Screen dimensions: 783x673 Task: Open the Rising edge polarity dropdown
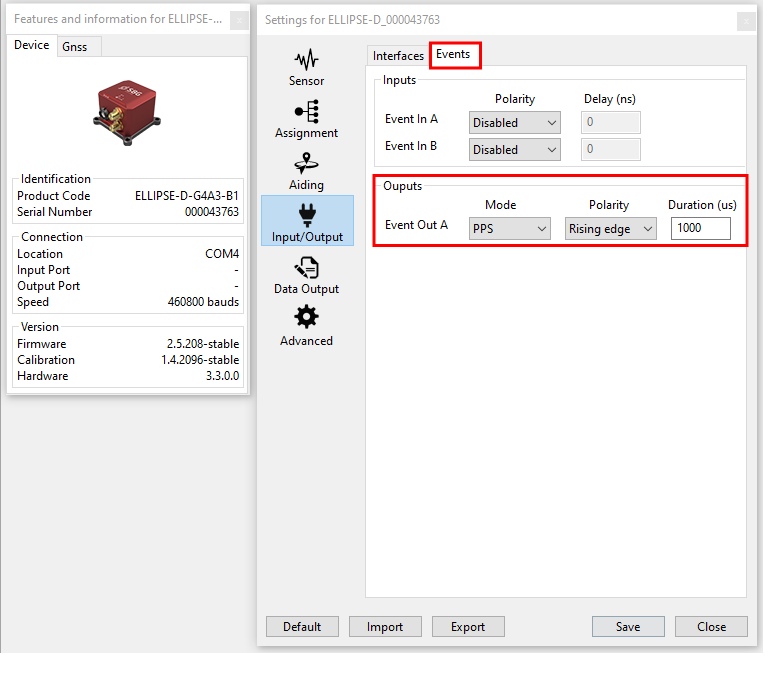(x=610, y=229)
